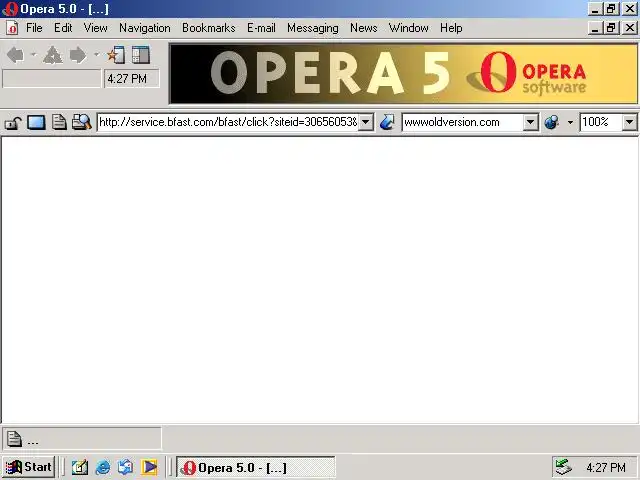Viewport: 640px width, 480px height.
Task: Click the Reload triangle icon
Action: (x=53, y=55)
